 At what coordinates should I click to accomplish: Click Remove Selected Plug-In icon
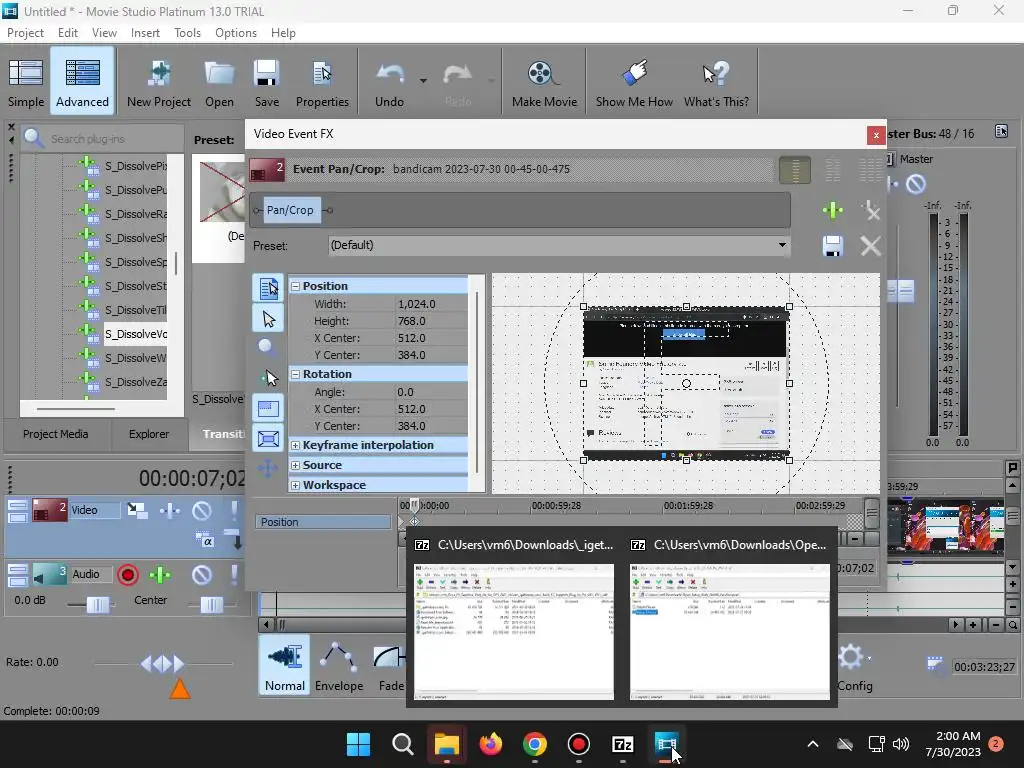click(x=871, y=210)
